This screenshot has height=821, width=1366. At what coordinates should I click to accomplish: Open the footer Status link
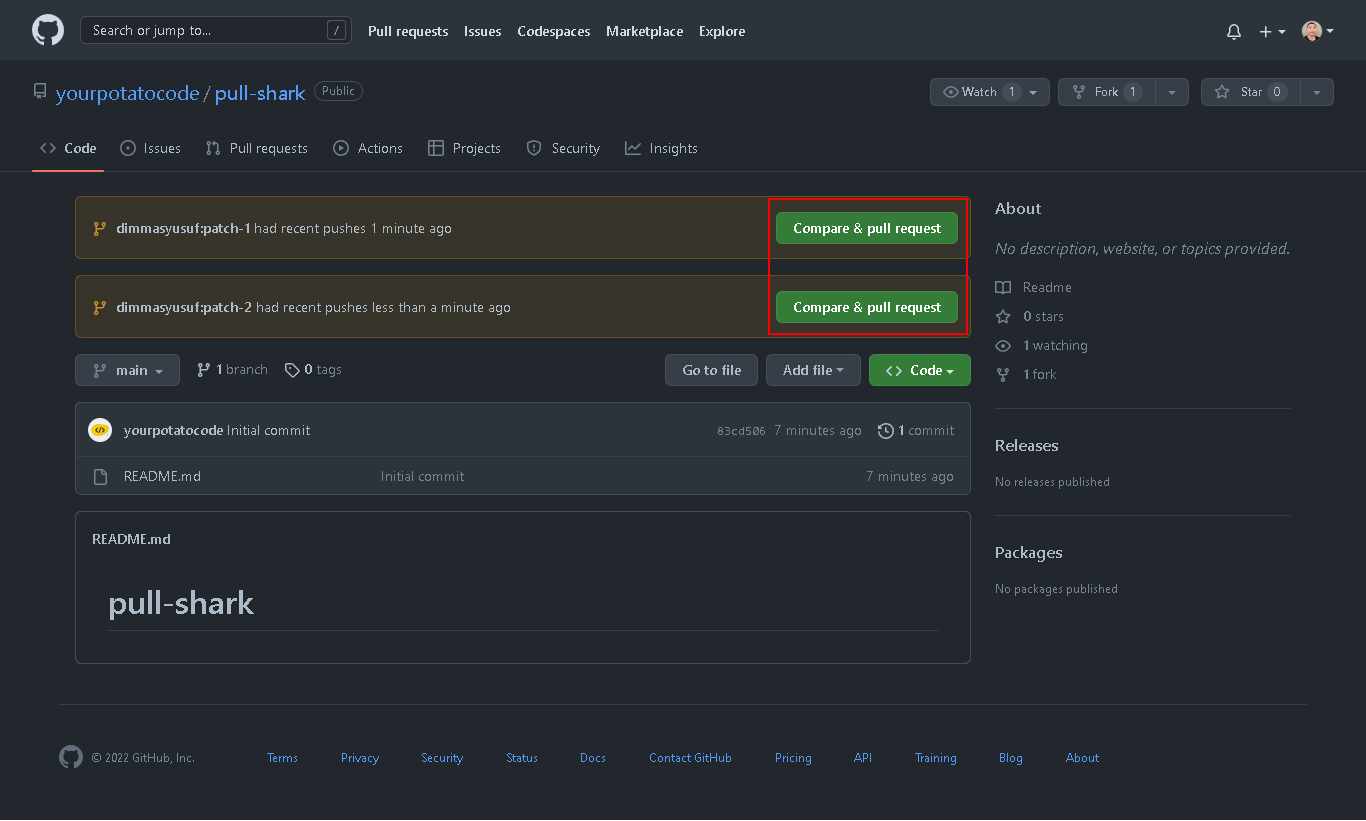pos(522,758)
